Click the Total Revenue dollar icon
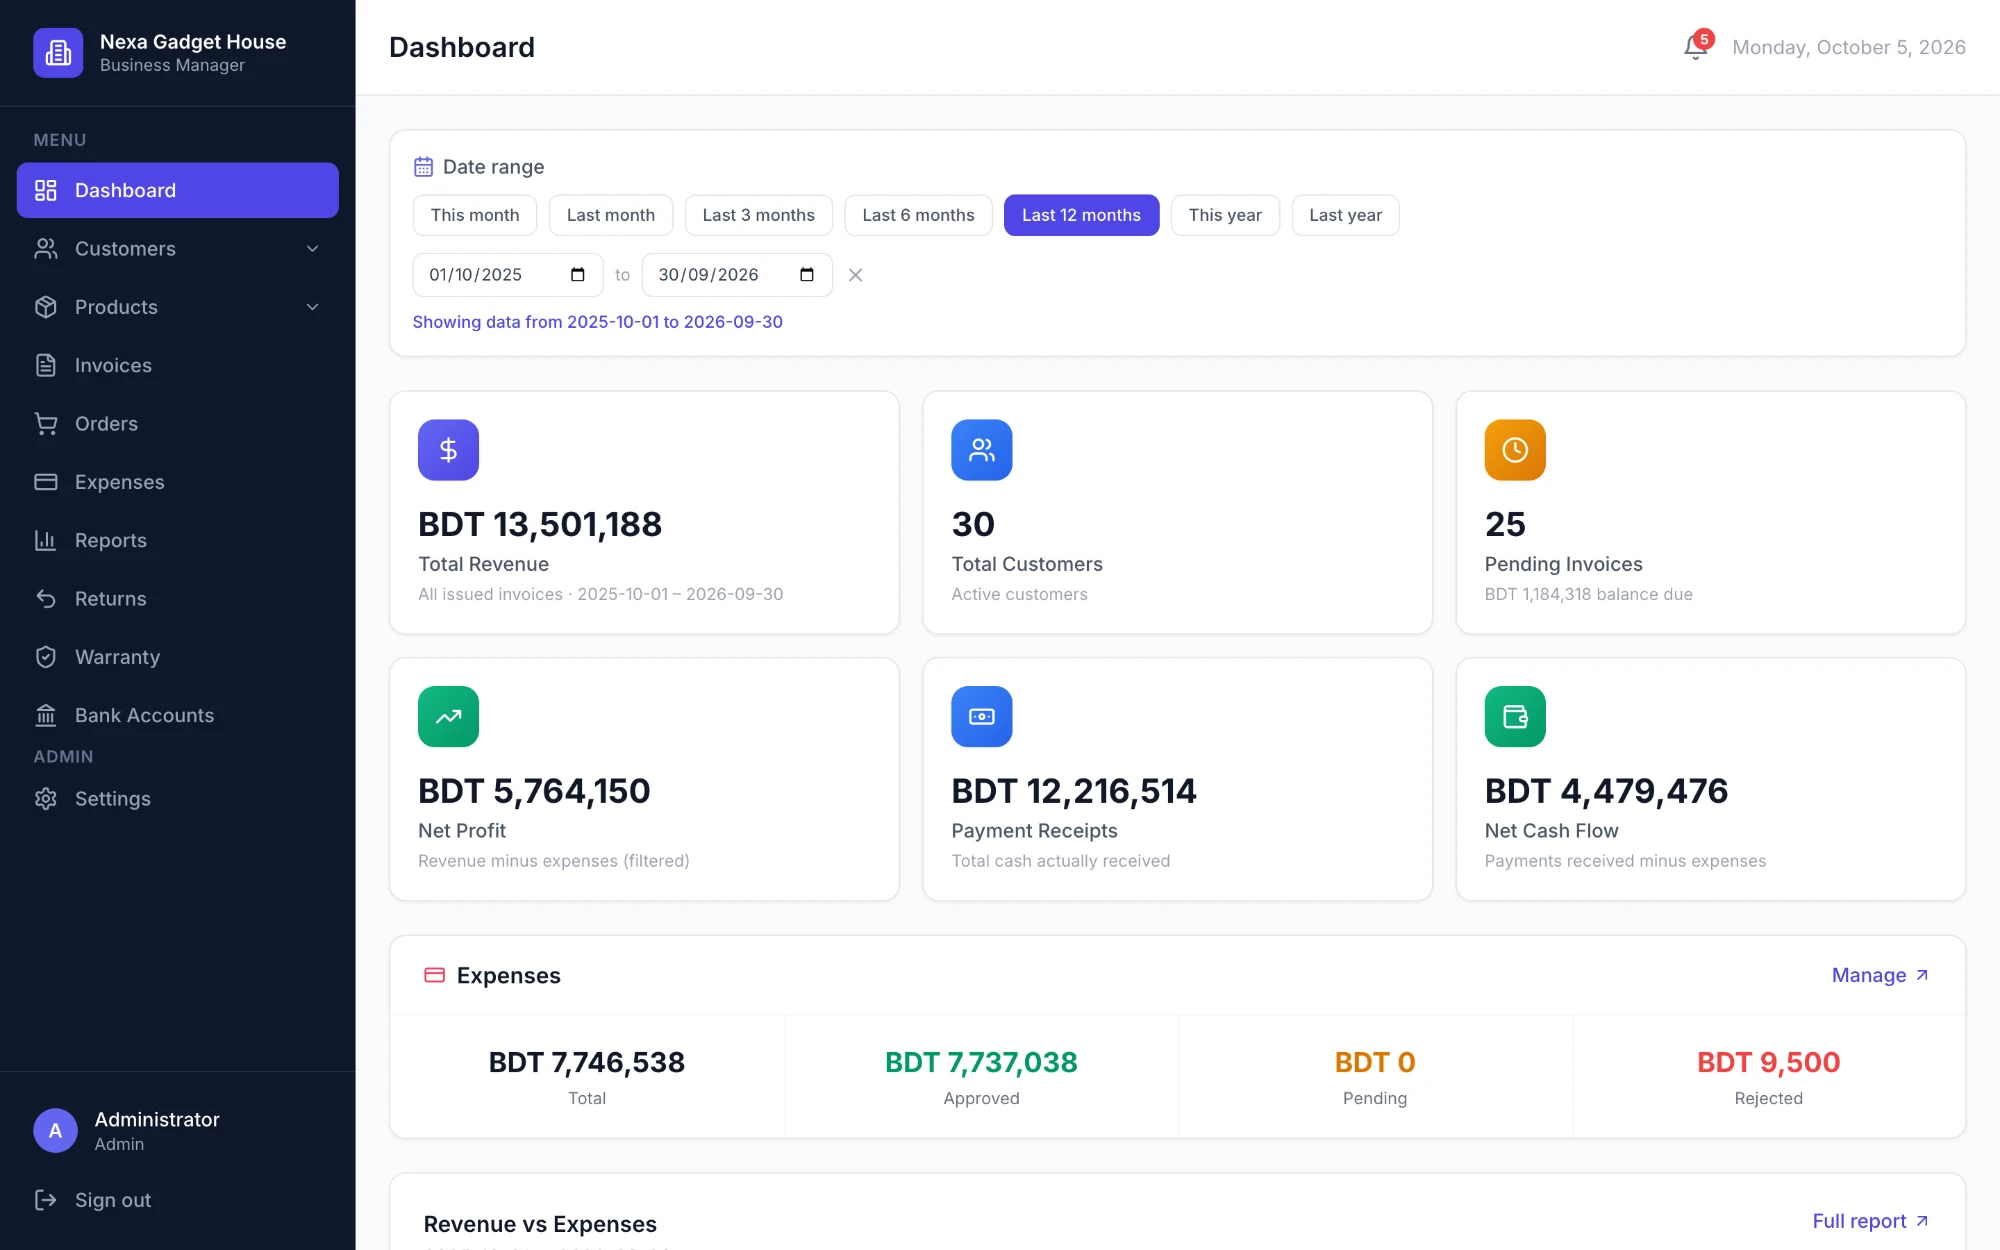The height and width of the screenshot is (1250, 2000). tap(448, 450)
